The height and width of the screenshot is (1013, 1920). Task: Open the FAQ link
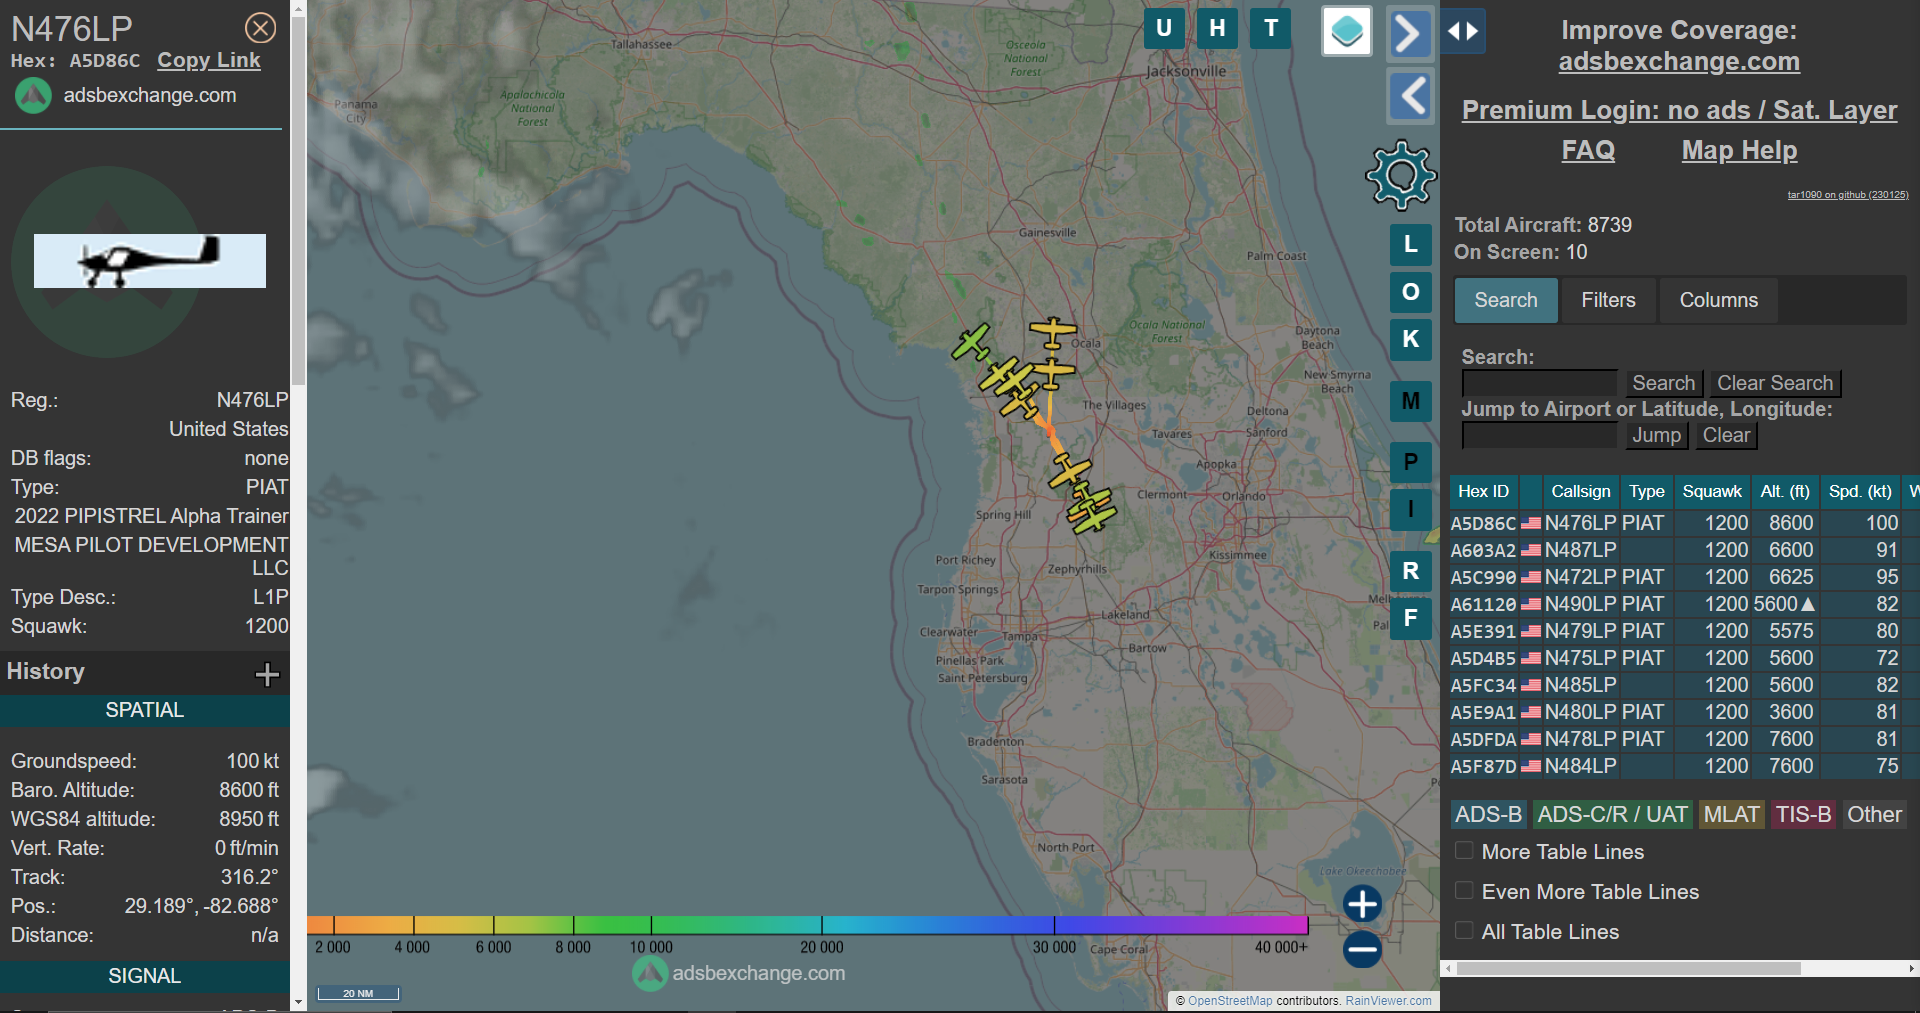(x=1588, y=150)
